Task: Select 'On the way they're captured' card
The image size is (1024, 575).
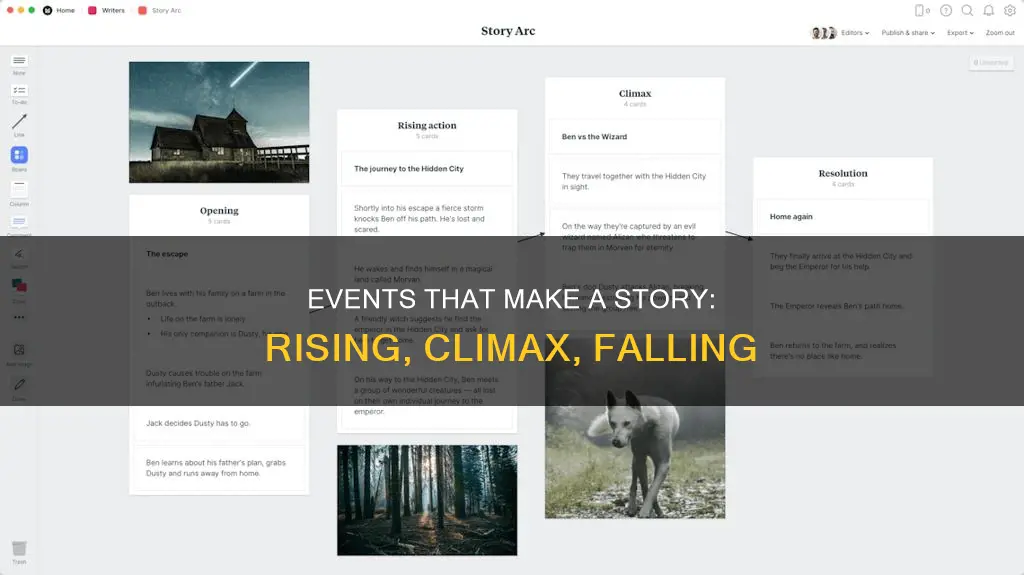Action: tap(635, 237)
